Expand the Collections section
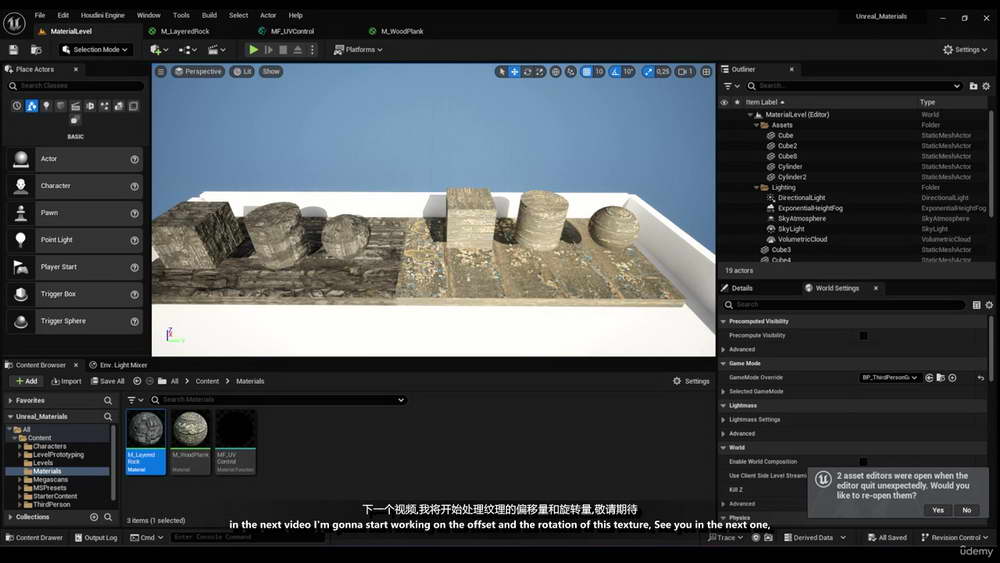This screenshot has width=1000, height=563. pos(11,517)
